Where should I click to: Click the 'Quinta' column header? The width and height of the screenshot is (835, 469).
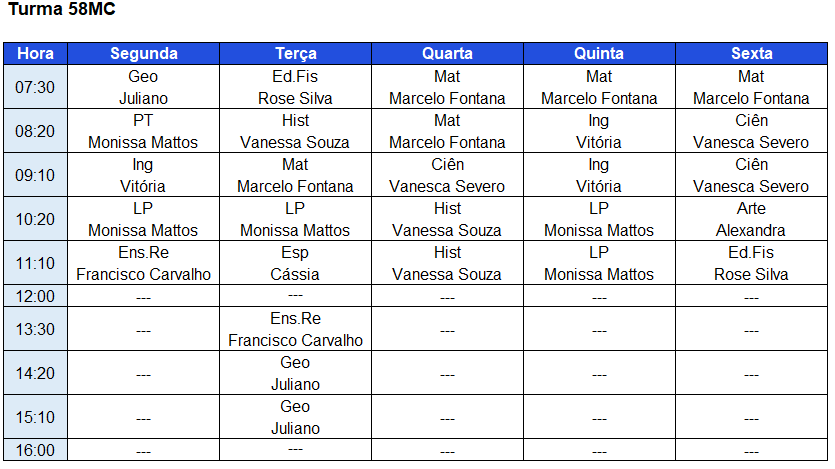pyautogui.click(x=599, y=54)
